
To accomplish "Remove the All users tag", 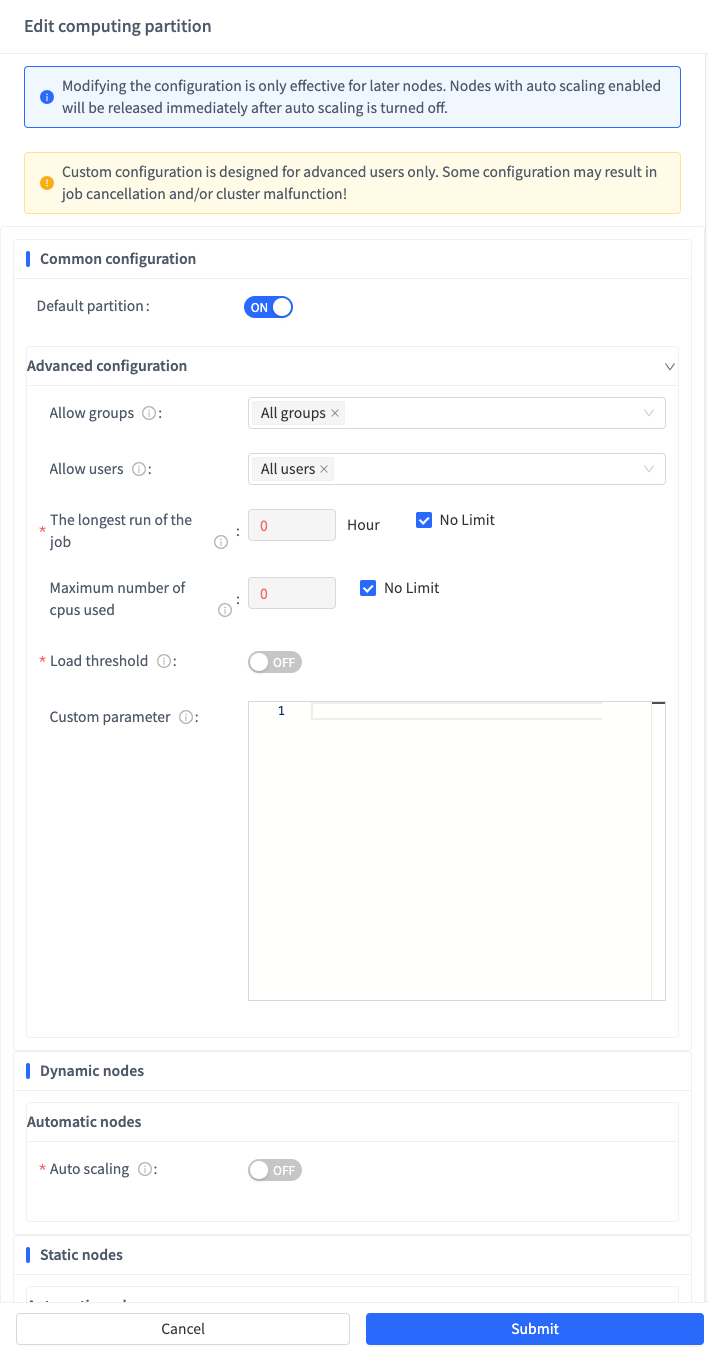I will click(x=324, y=469).
